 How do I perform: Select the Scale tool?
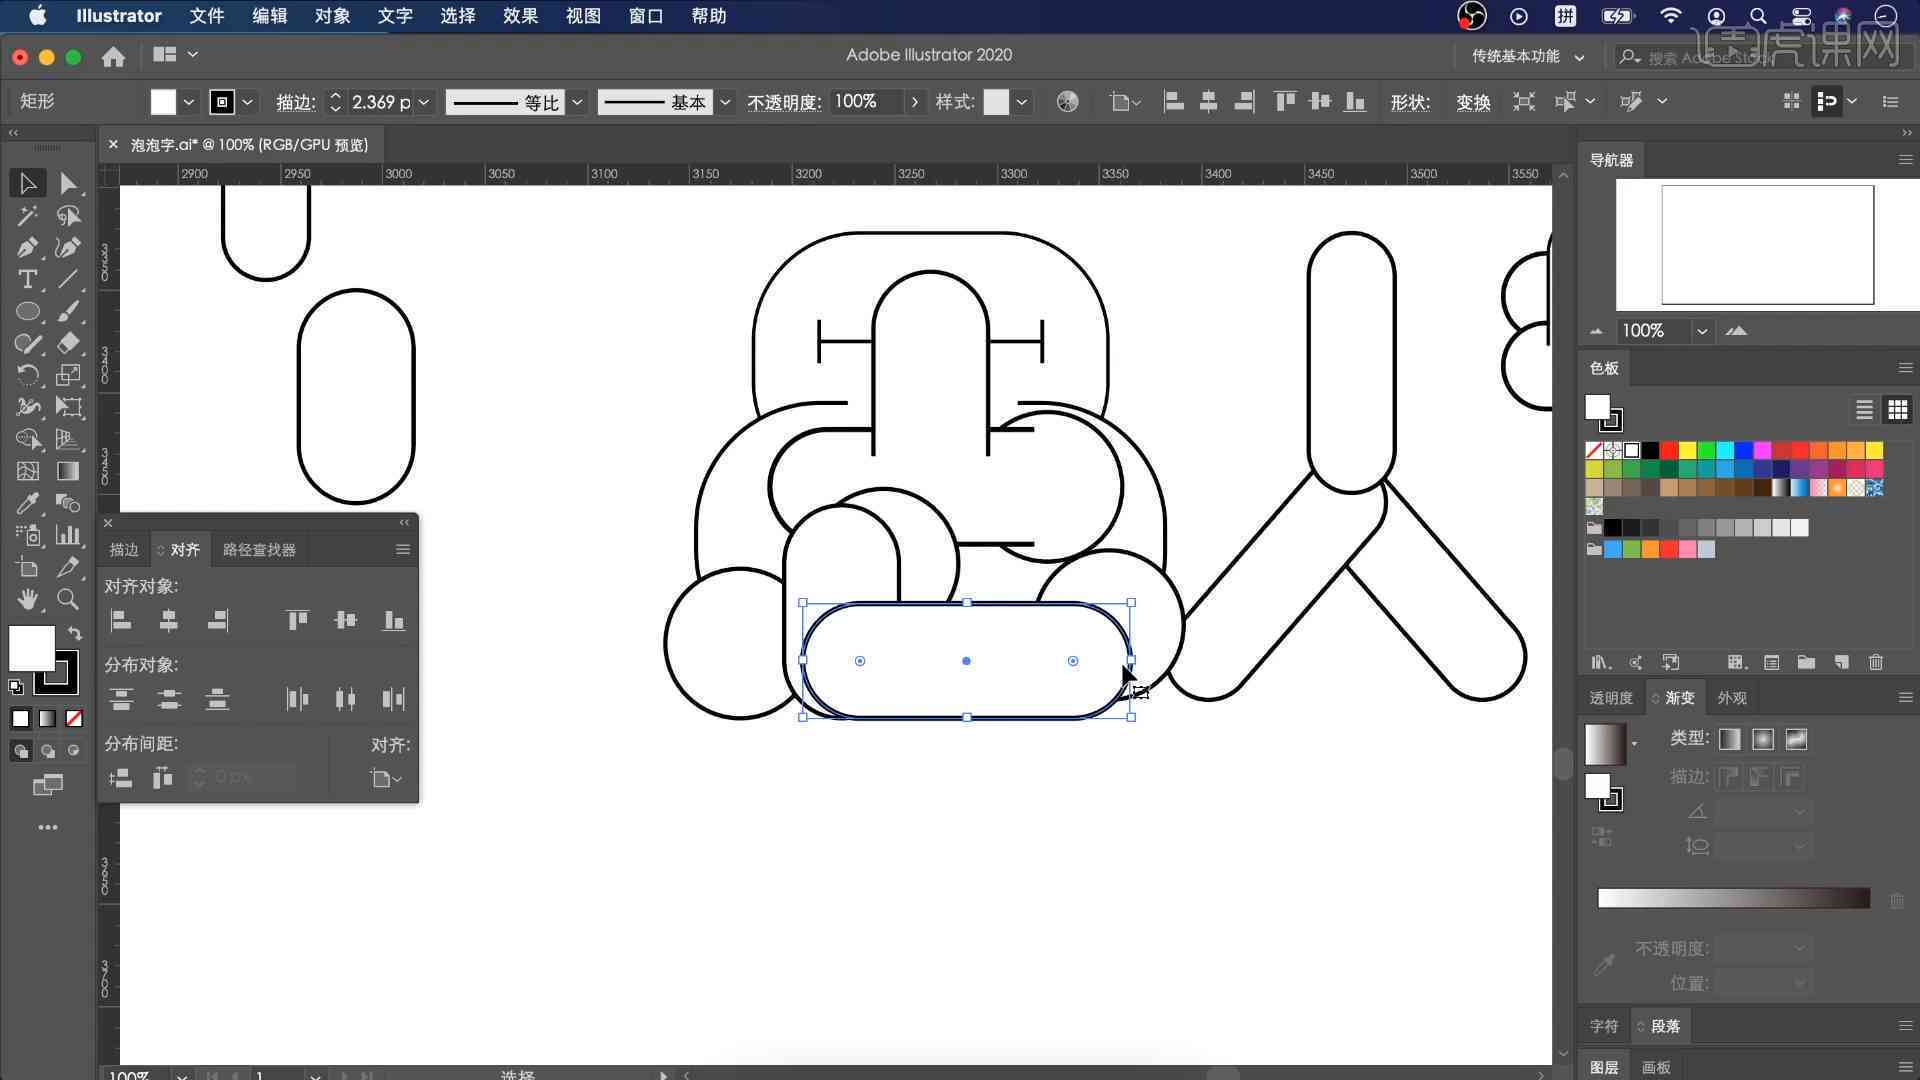pos(68,375)
